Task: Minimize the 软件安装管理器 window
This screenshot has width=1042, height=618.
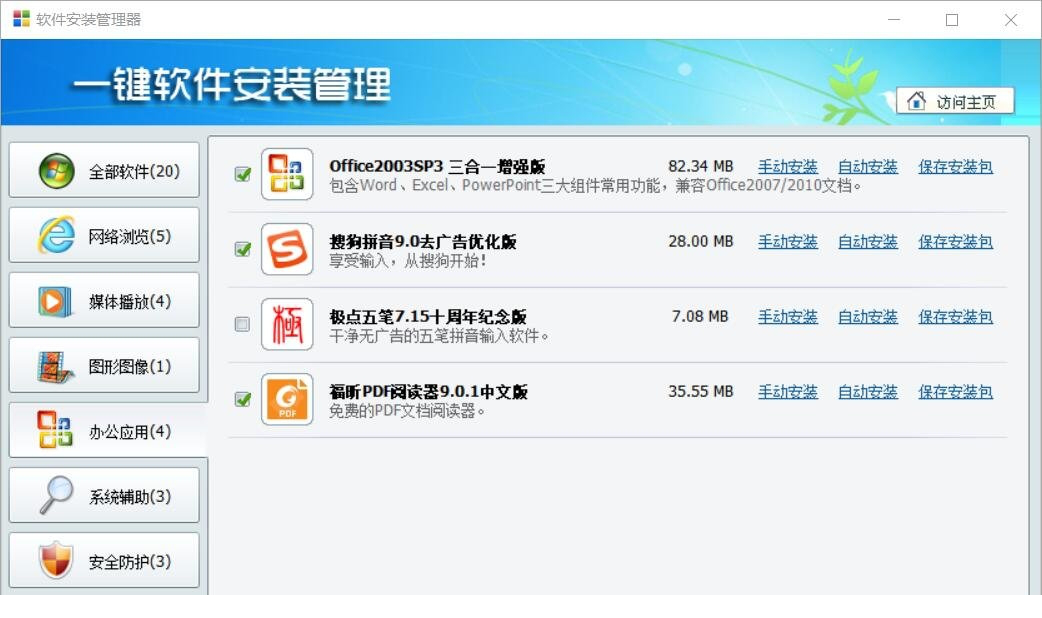Action: [x=894, y=19]
